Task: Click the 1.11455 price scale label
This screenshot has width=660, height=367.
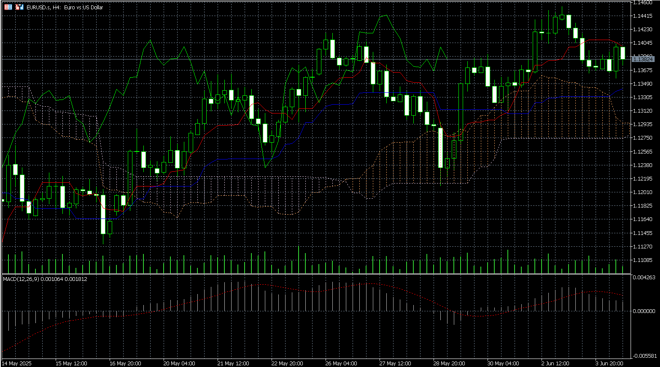Action: pos(642,233)
